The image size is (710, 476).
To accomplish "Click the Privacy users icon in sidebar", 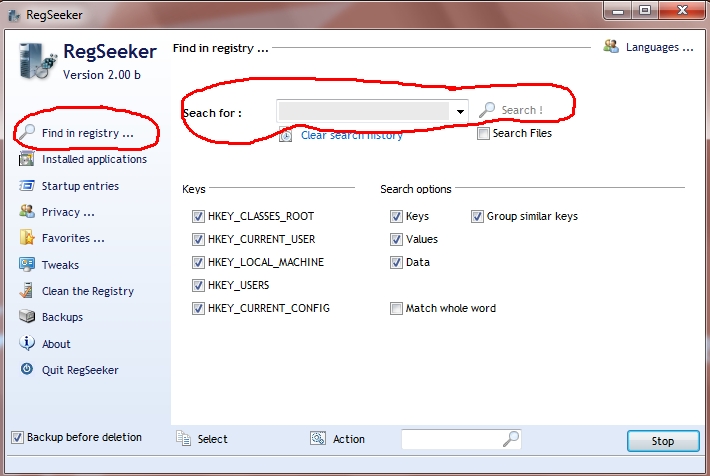I will coord(27,212).
